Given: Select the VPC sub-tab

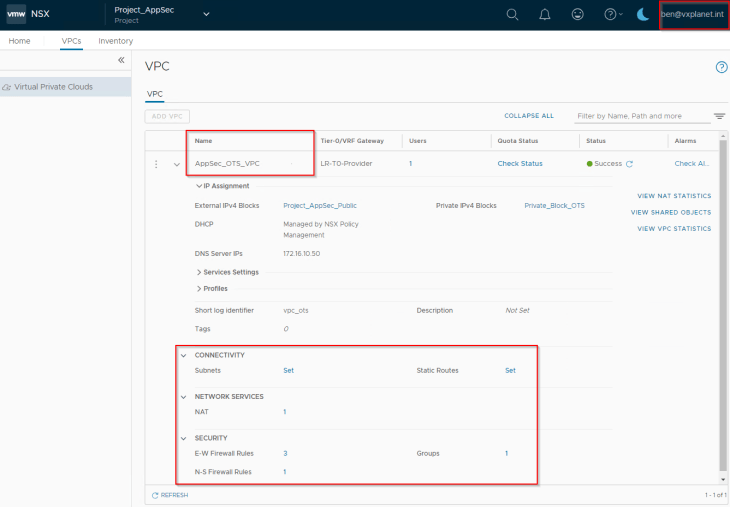Looking at the screenshot, I should (x=155, y=94).
